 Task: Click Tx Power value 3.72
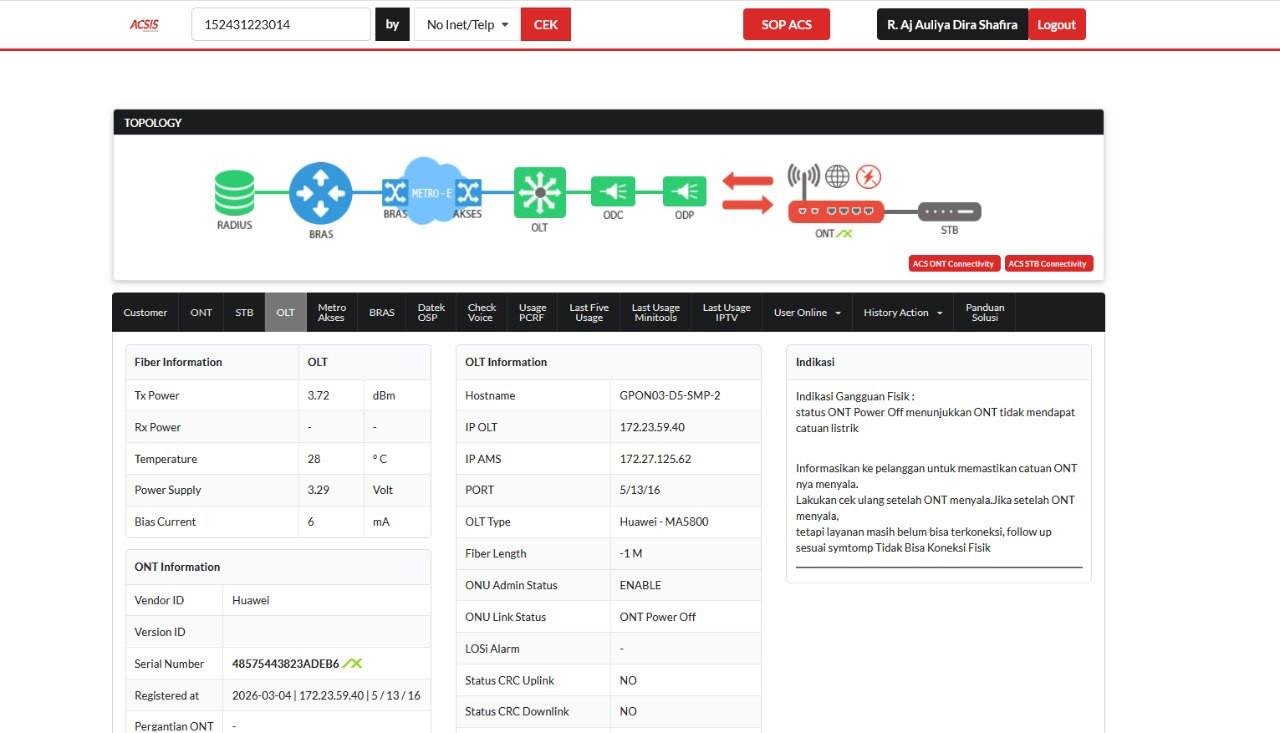[x=318, y=395]
